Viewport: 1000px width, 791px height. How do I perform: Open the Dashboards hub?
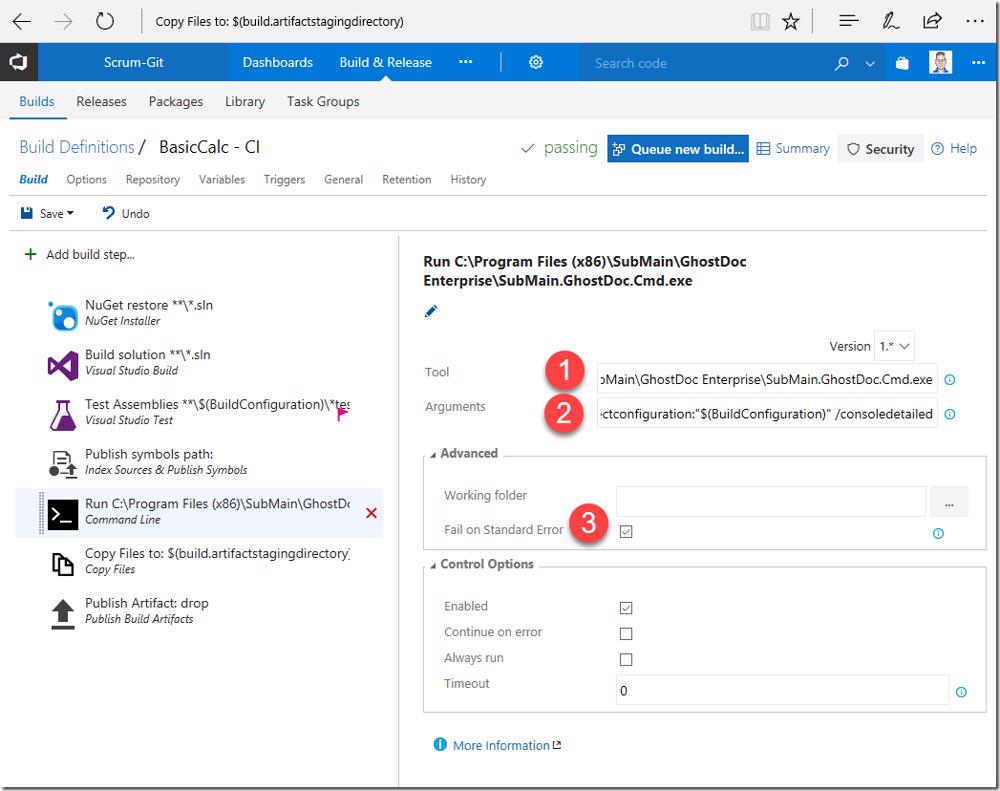(277, 63)
